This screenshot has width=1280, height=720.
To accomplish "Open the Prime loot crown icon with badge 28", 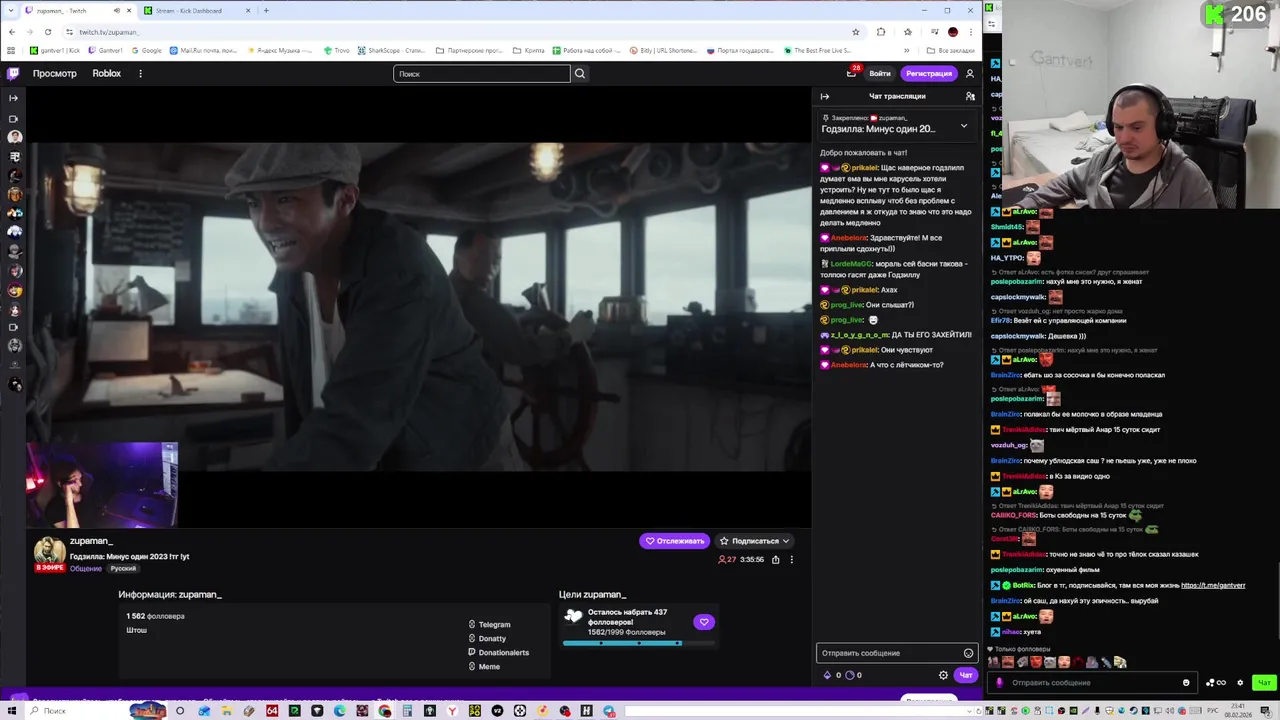I will click(x=851, y=73).
